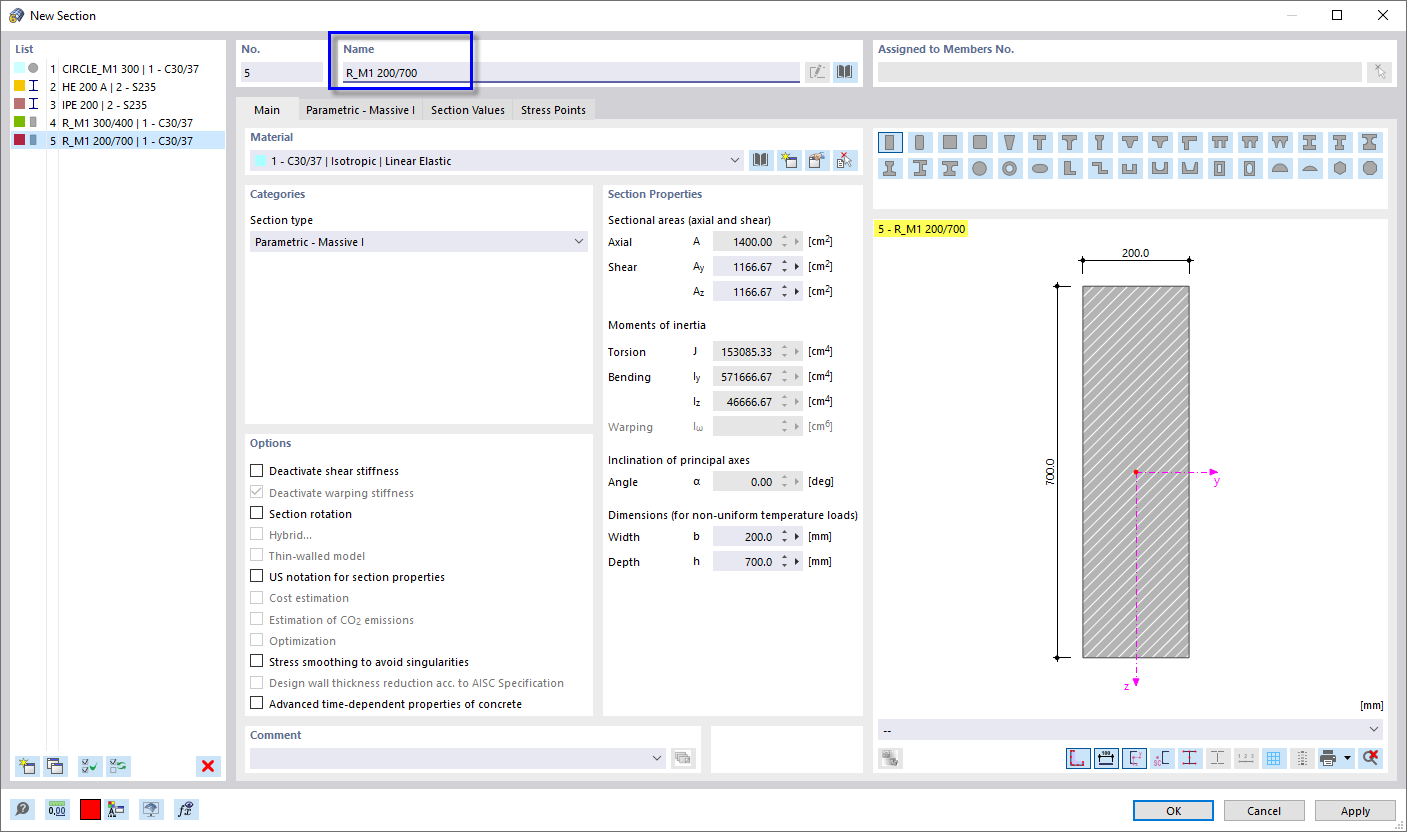Select the trapezoid section shape icon
Screen dimensions: 1407x832
[x=1010, y=142]
